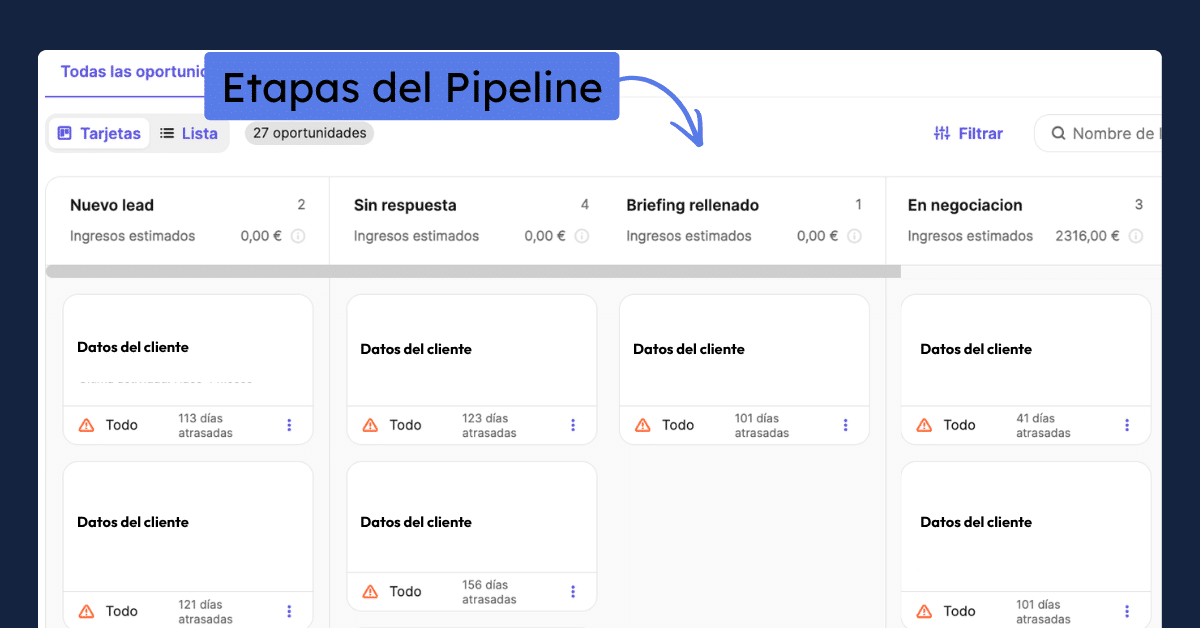Screen dimensions: 1200x628
Task: Click the Lista bullet-list icon
Action: tap(167, 133)
